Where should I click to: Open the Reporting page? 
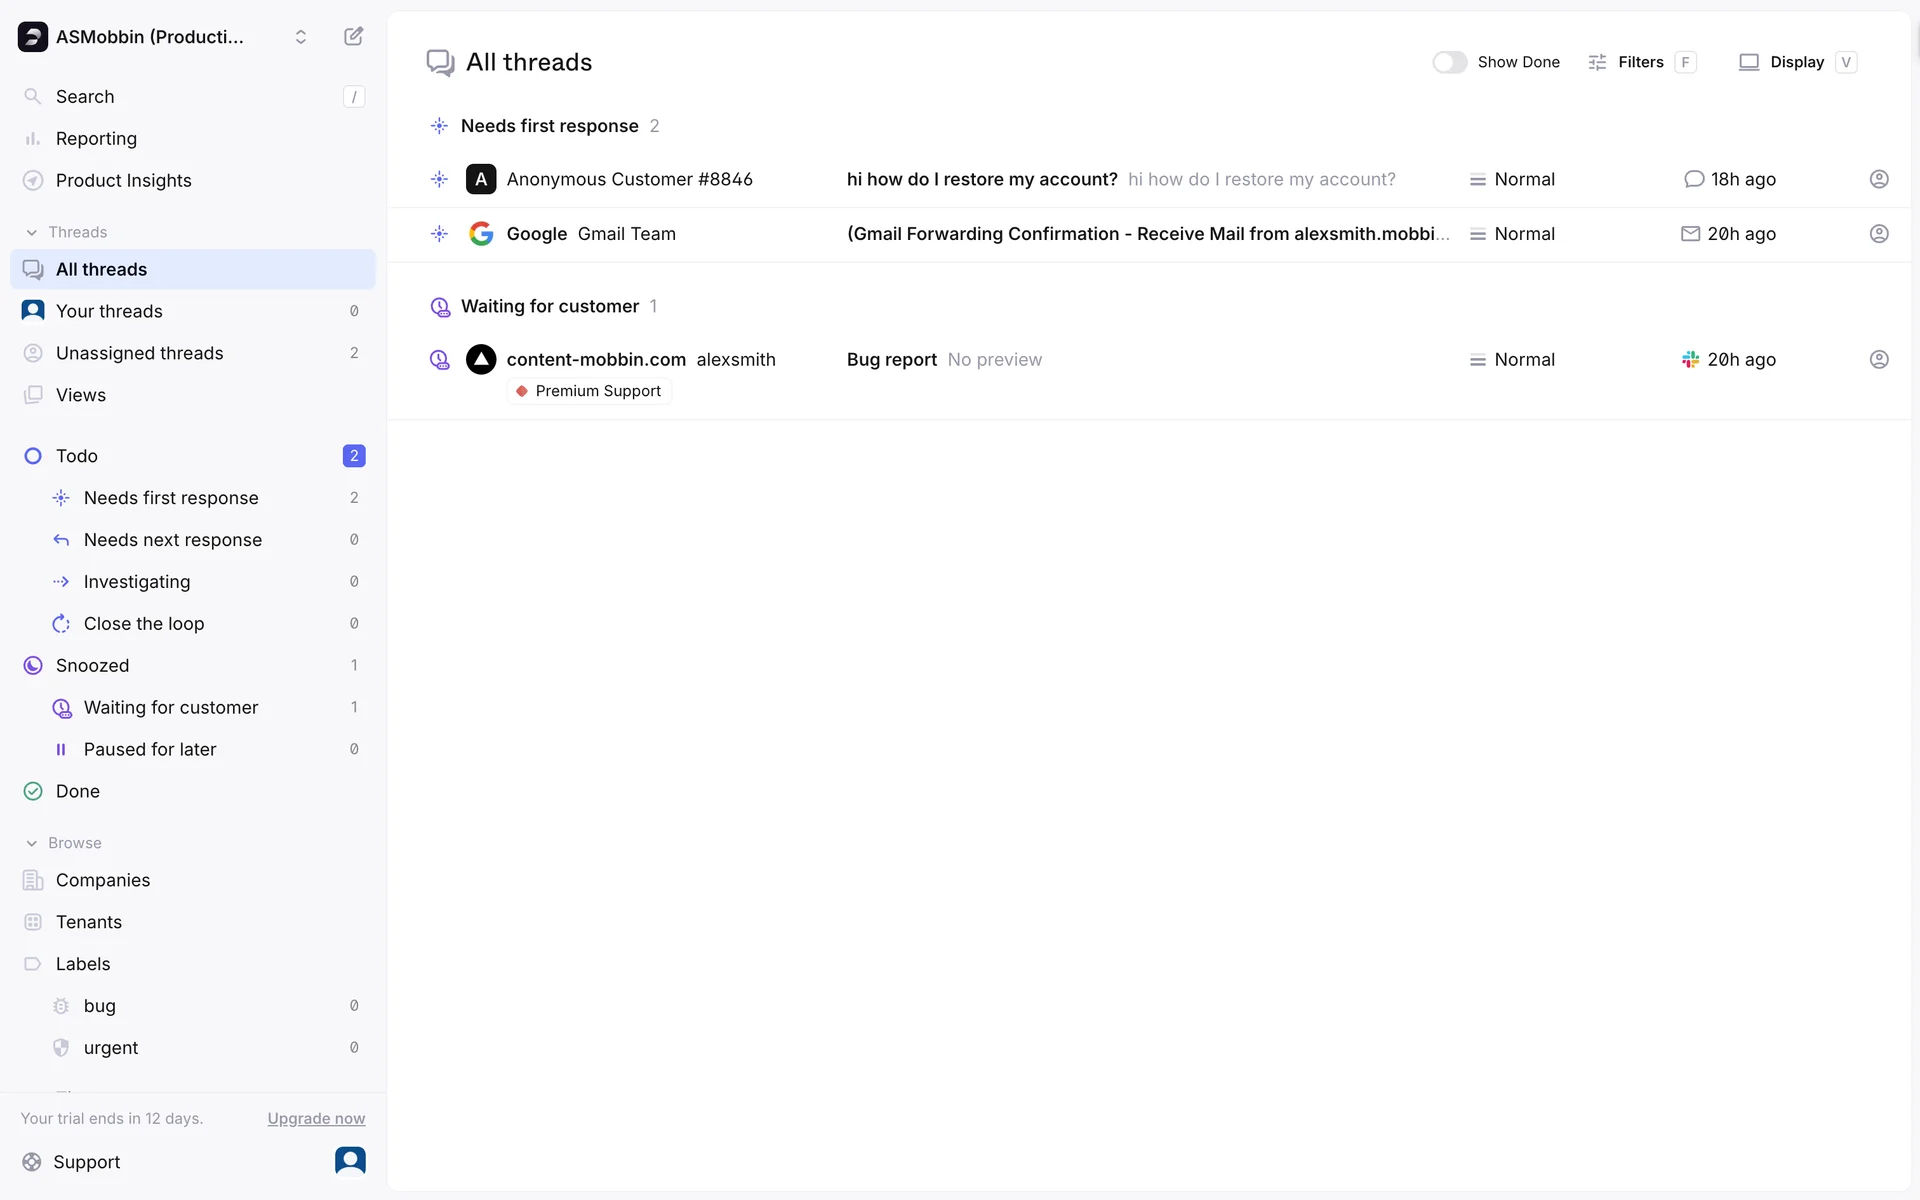pos(96,139)
